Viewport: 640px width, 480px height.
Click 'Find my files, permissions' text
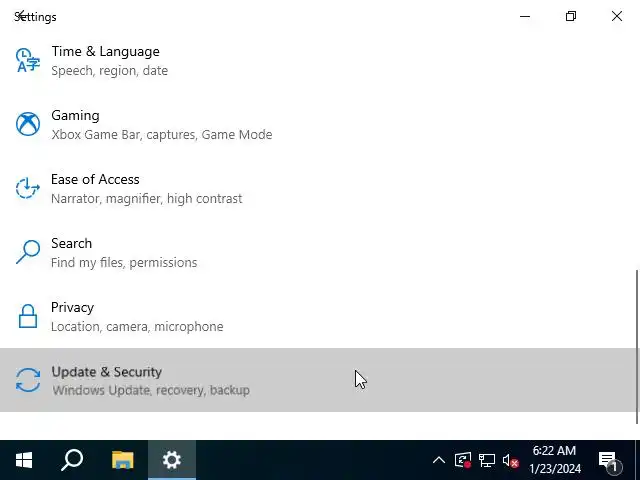(x=124, y=262)
